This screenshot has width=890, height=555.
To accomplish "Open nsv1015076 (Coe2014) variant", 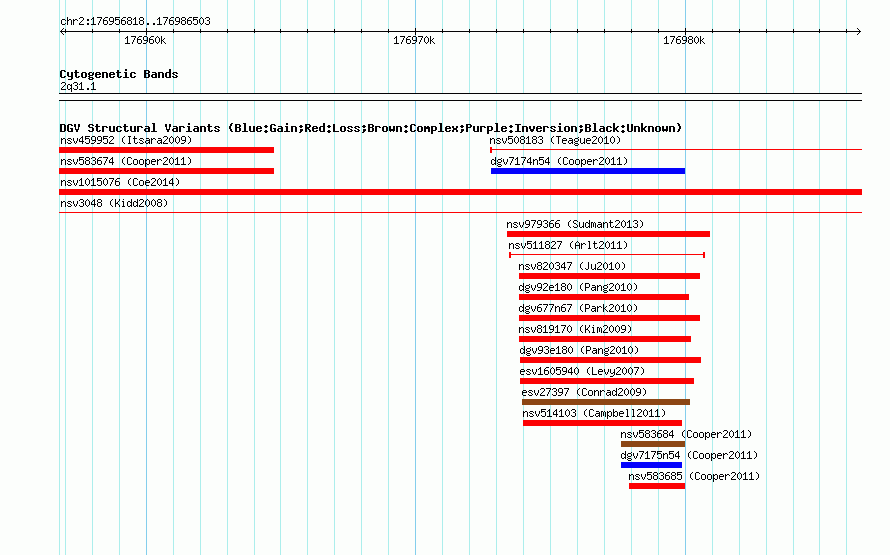I will (x=120, y=182).
